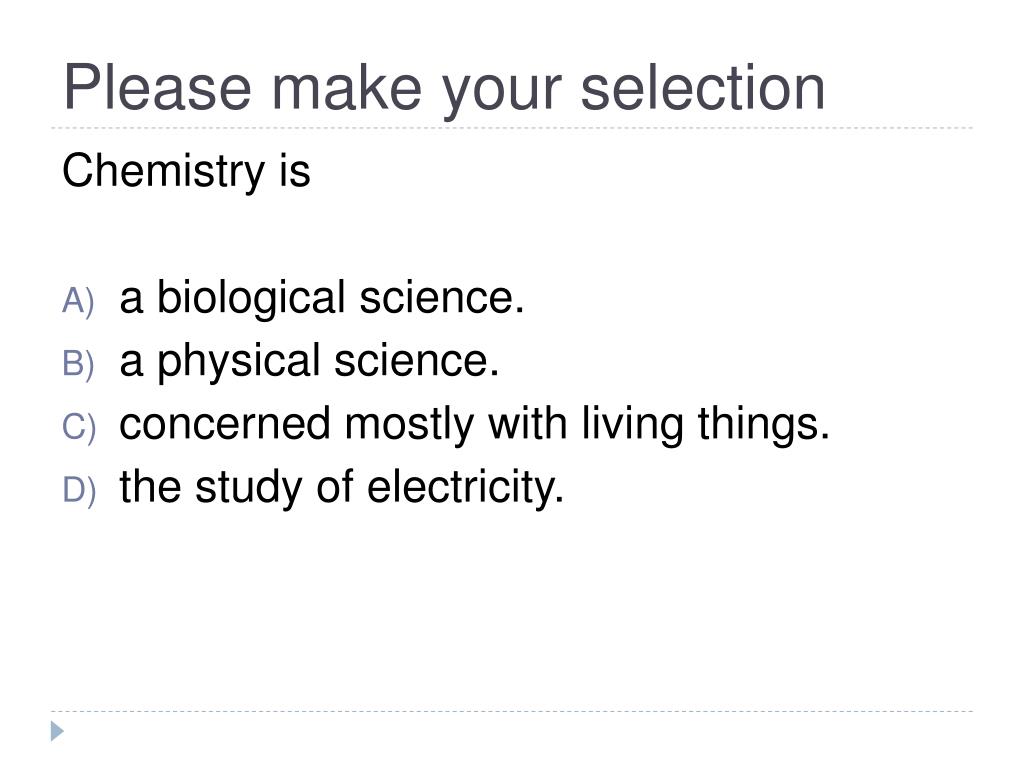1024x768 pixels.
Task: Choose answer text 'a physical science.'
Action: tap(310, 361)
